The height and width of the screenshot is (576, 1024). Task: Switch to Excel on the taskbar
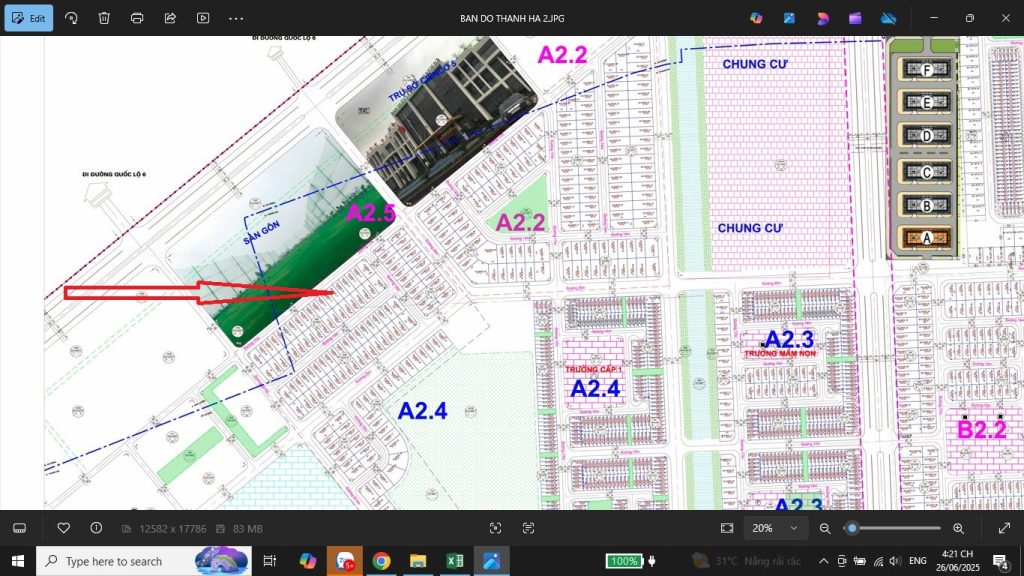(x=455, y=561)
